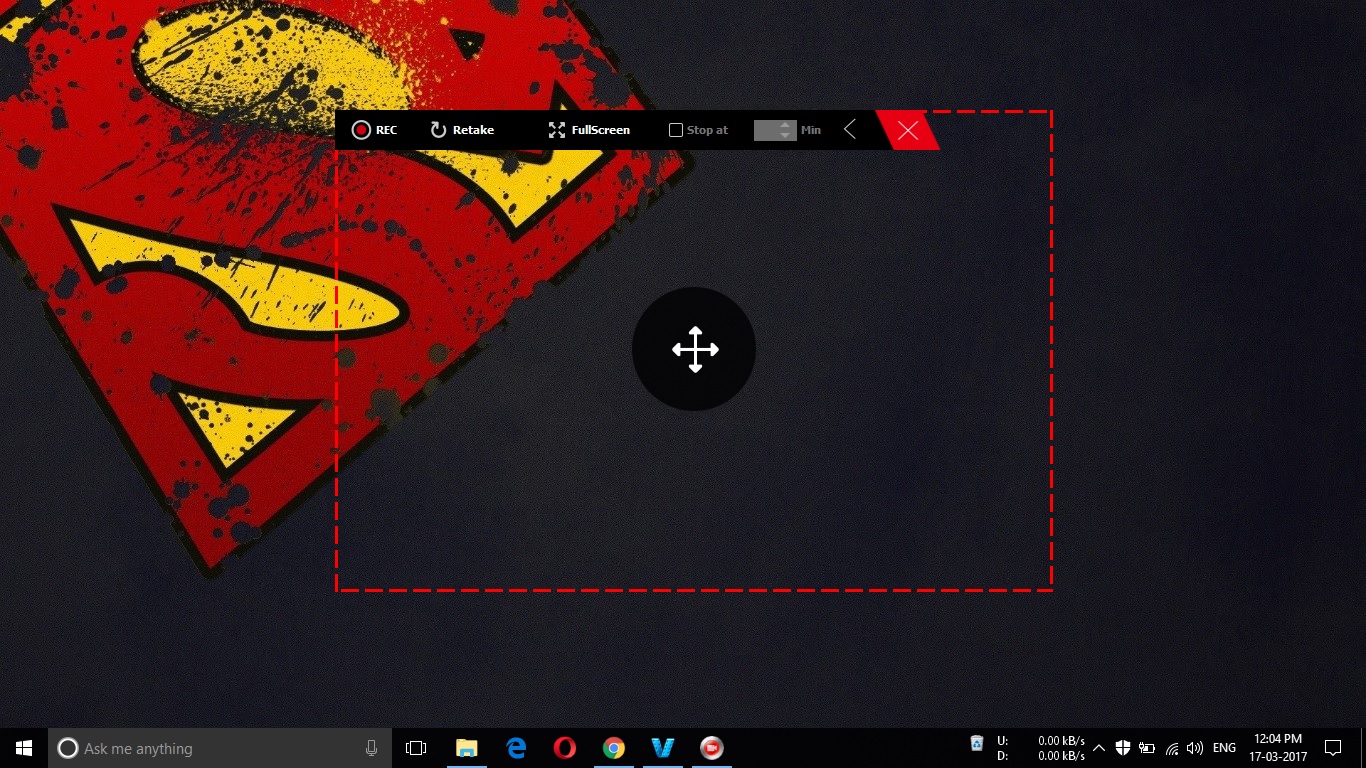
Task: Open the Action Center notifications icon
Action: pos(1333,748)
